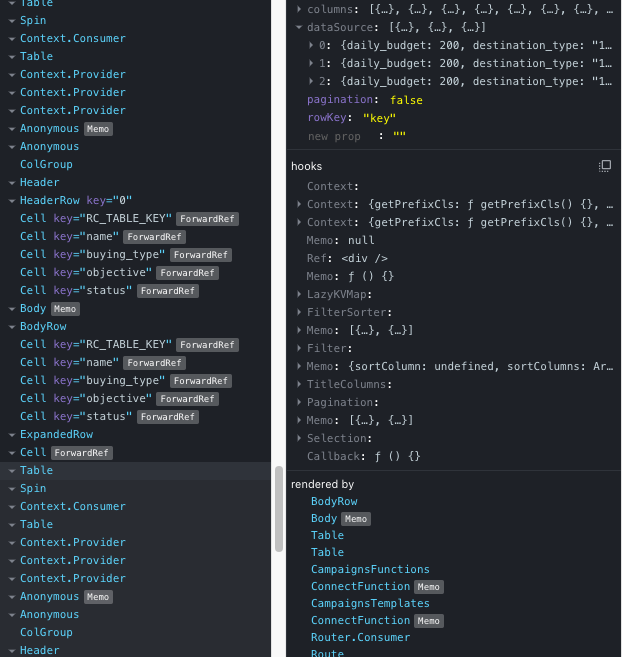The height and width of the screenshot is (657, 622).
Task: Collapse the BodyRow tree arrow
Action: [12, 326]
